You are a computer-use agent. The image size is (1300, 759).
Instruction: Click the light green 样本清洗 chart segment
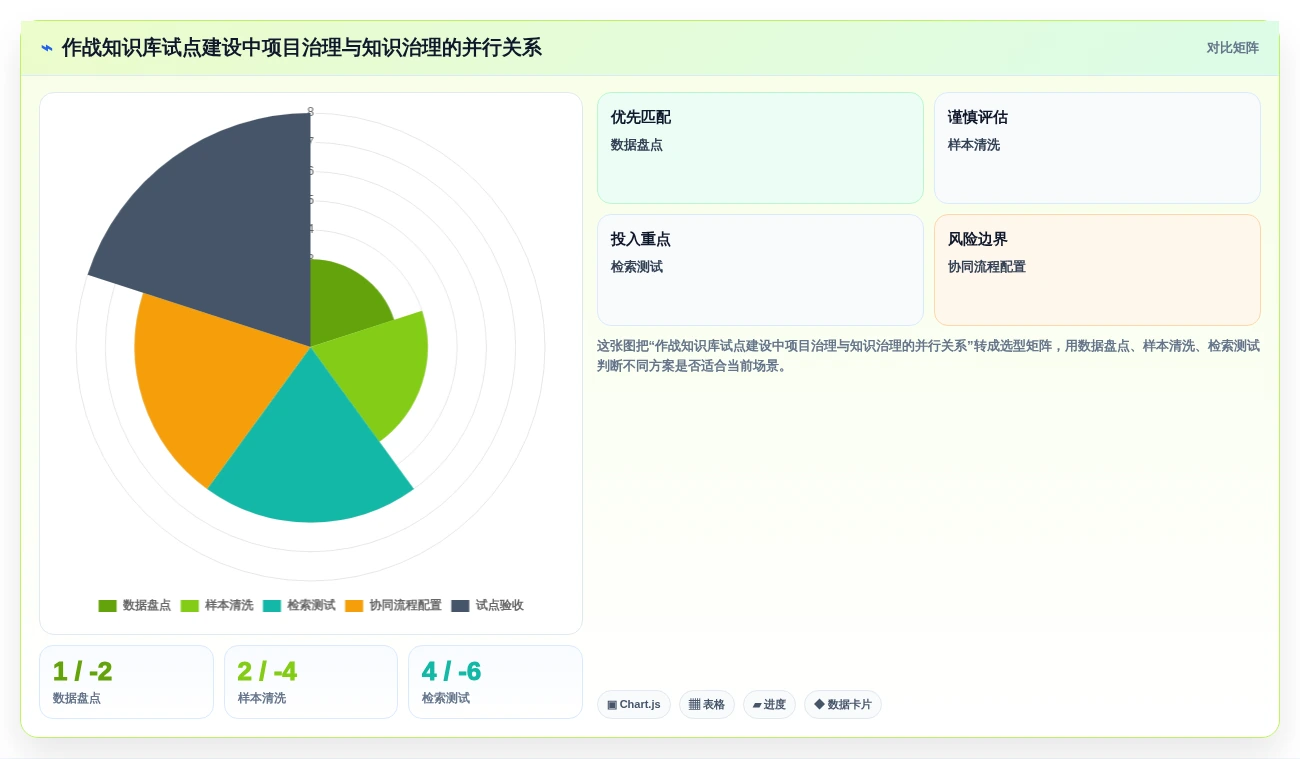pyautogui.click(x=380, y=370)
